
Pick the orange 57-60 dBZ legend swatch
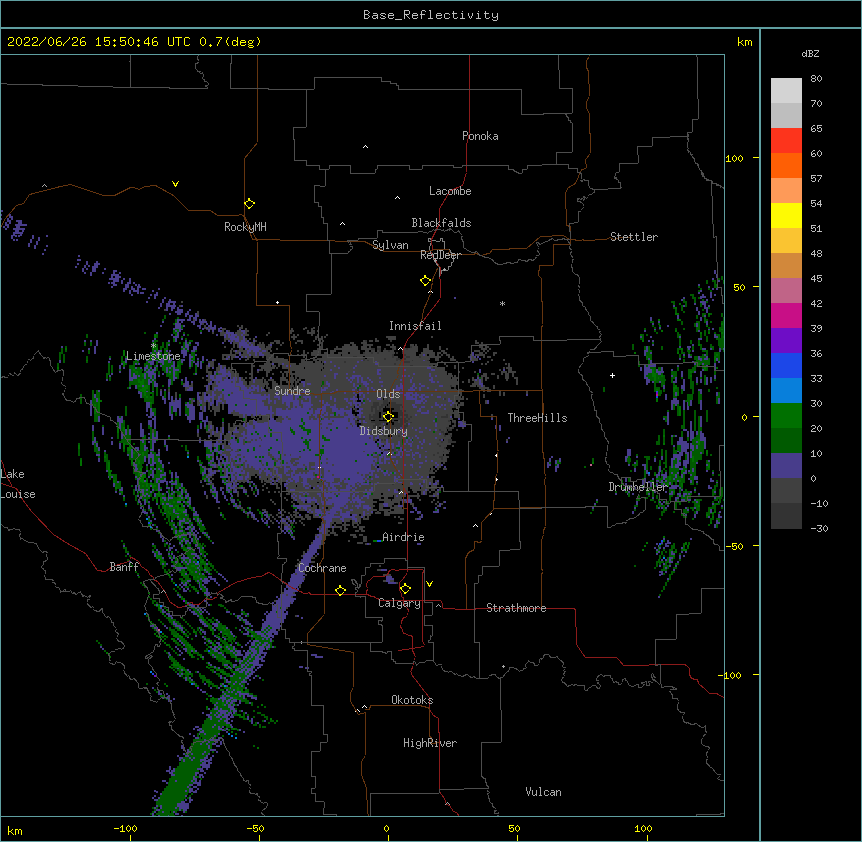tap(786, 165)
